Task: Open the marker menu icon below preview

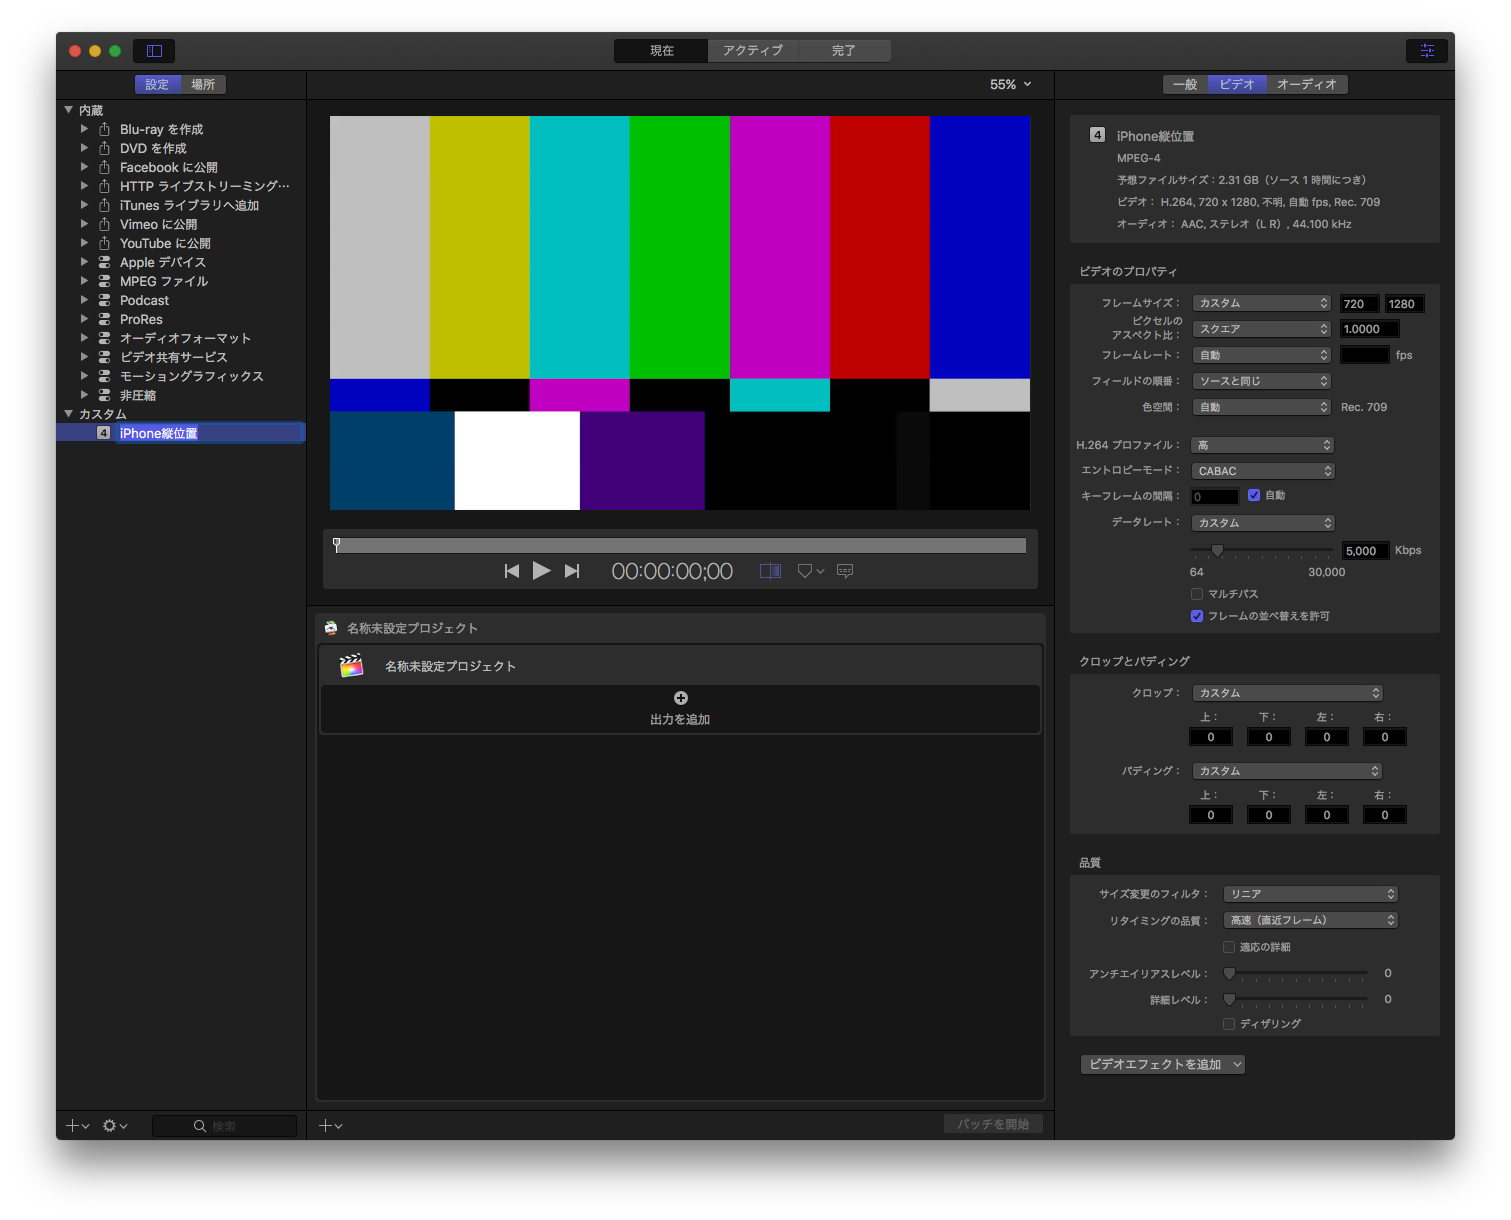Action: coord(810,571)
